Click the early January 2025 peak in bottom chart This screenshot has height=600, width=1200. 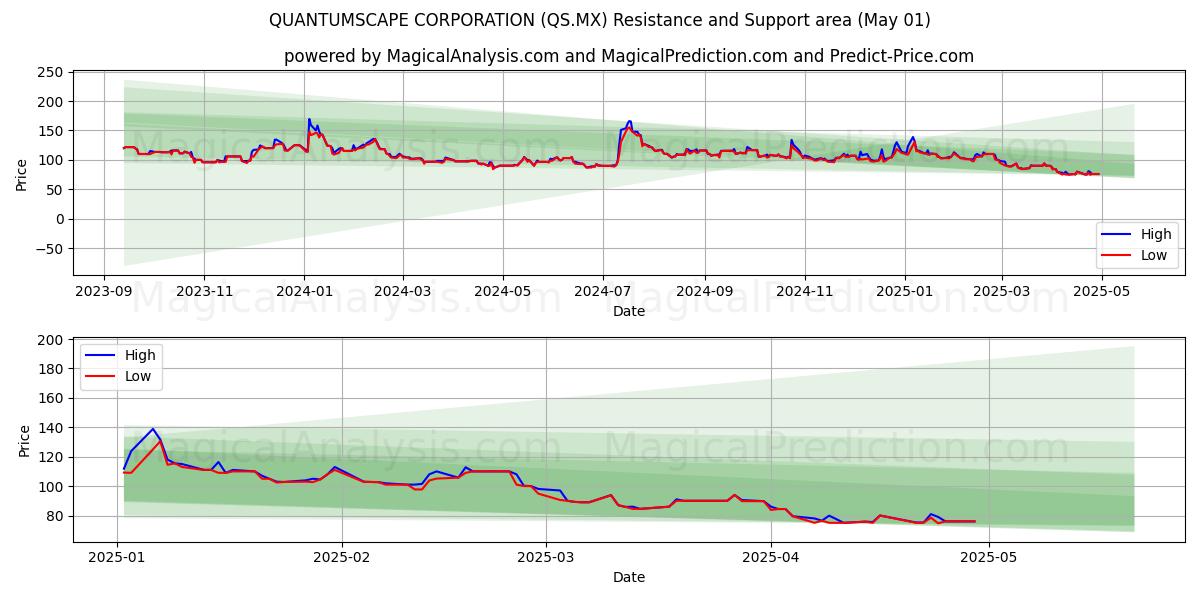pos(153,429)
